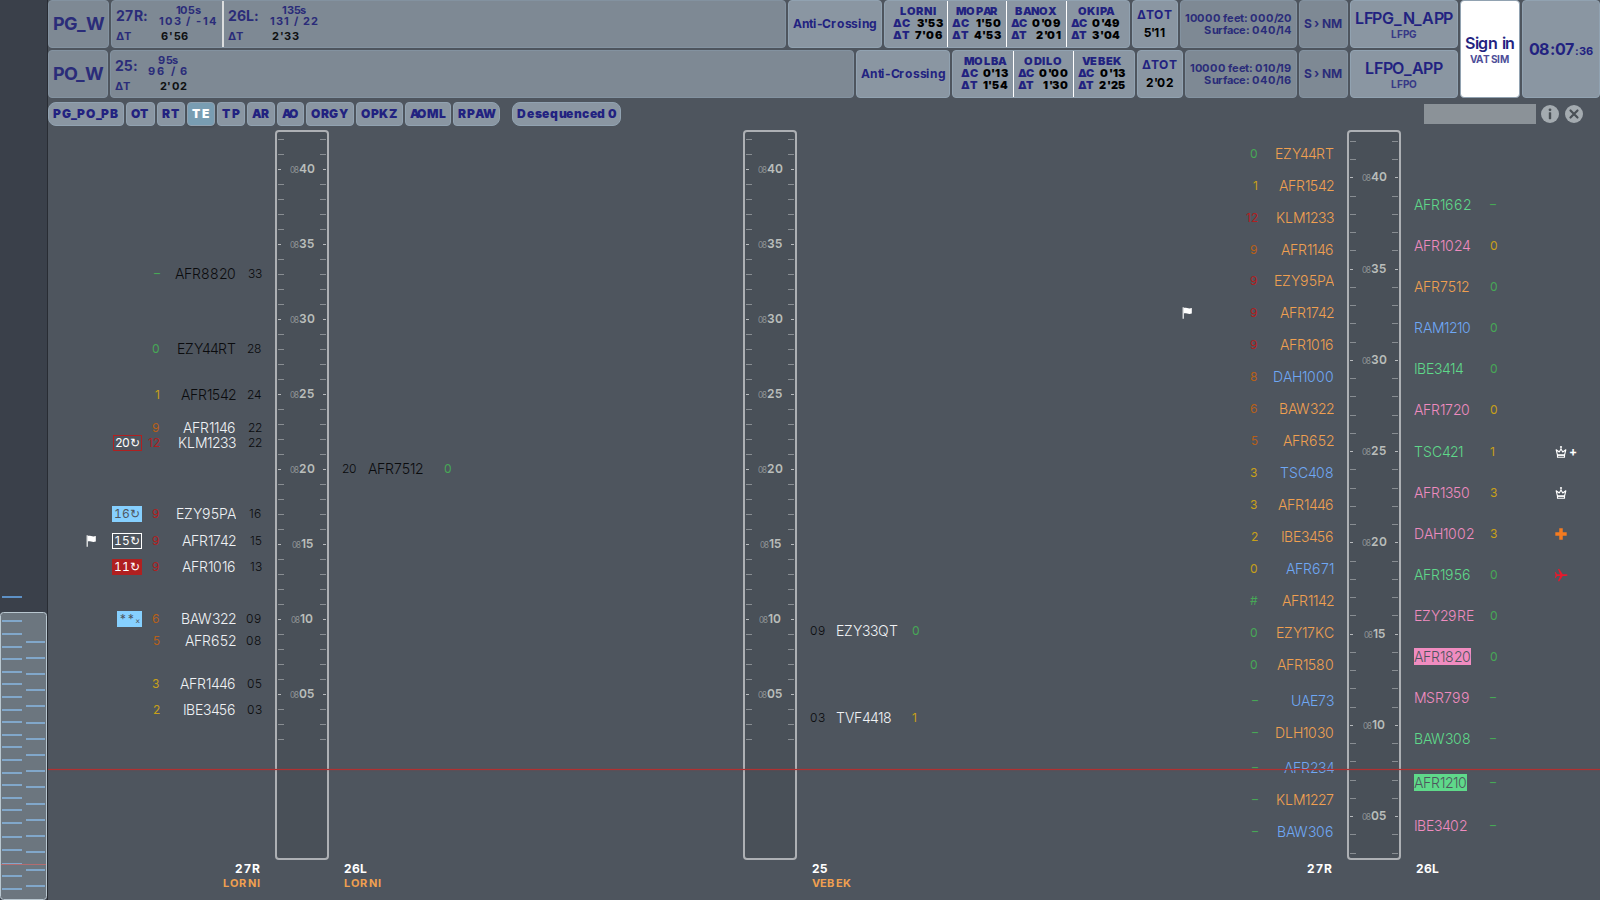This screenshot has height=900, width=1600.
Task: Open the Desequenced 0 list
Action: [x=566, y=114]
